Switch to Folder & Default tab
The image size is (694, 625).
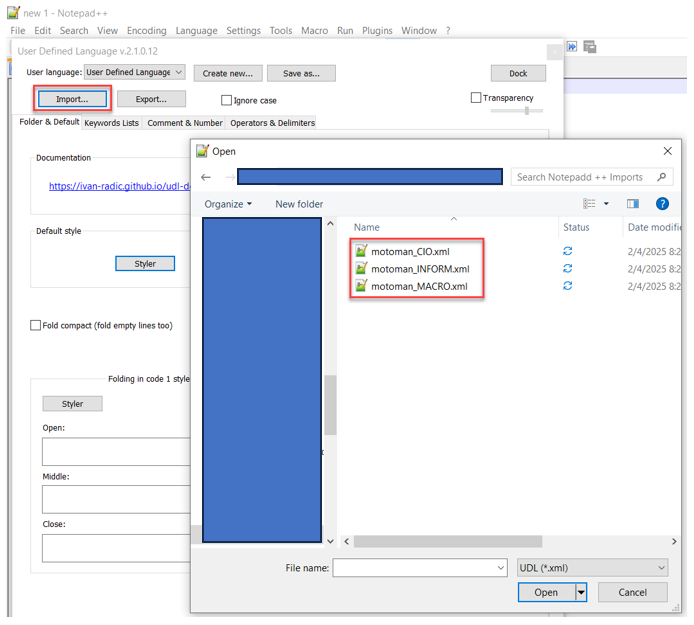pos(49,122)
